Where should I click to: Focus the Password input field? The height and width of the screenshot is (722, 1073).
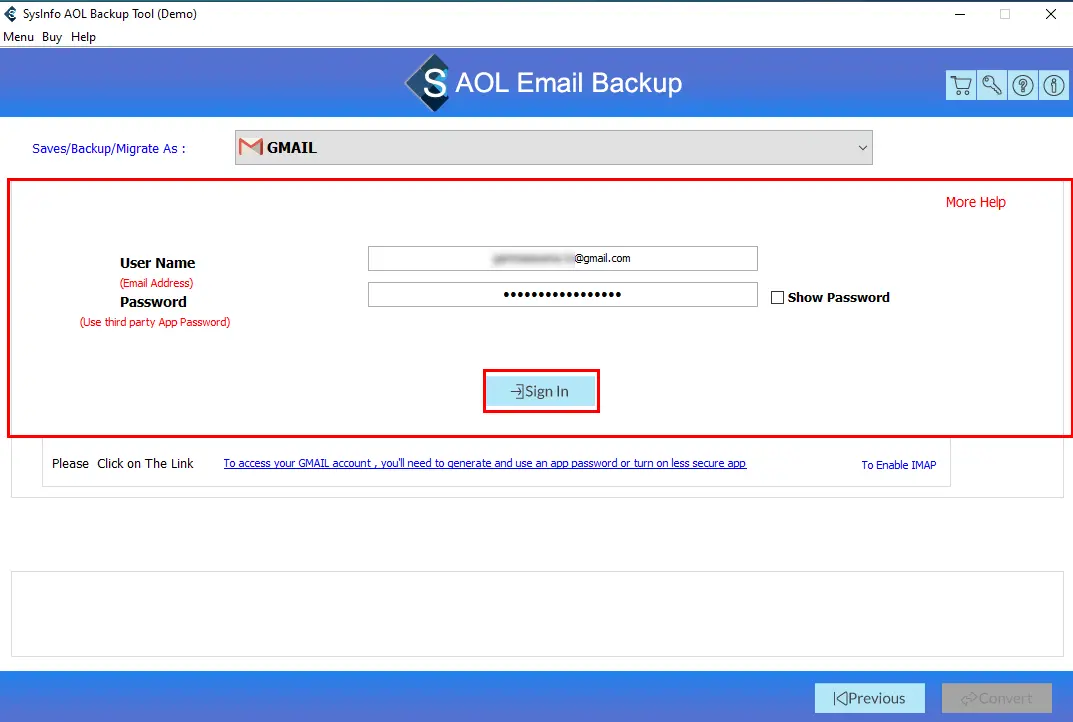coord(563,295)
